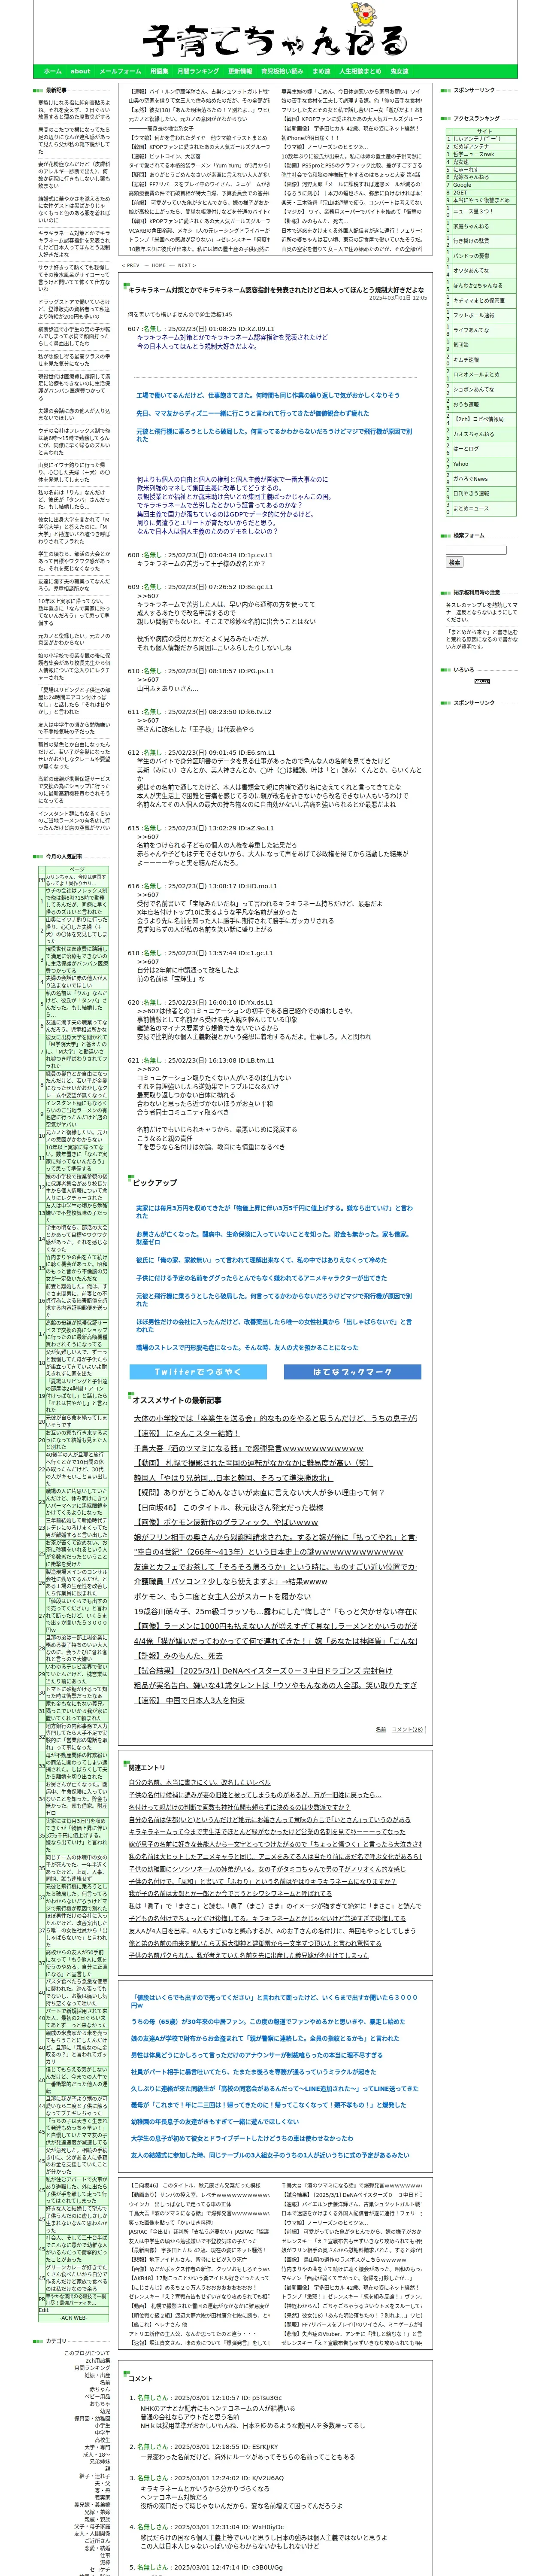Screen dimensions: 551x2576
Task: Open pickup link 実家には毎月3万円を収めてきたが
Action: pyautogui.click(x=274, y=1211)
